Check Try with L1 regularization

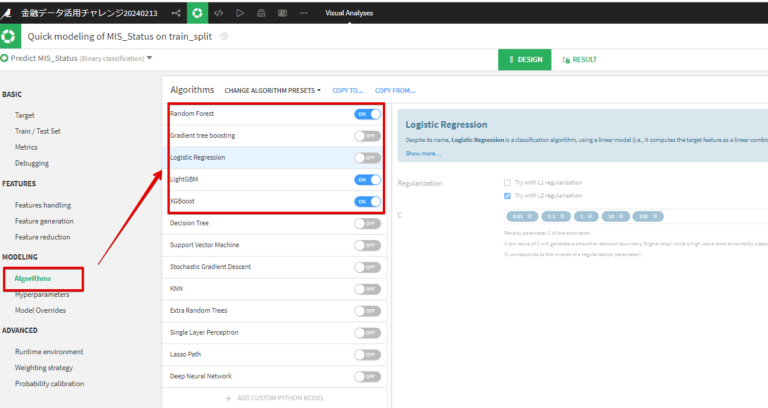pyautogui.click(x=508, y=182)
